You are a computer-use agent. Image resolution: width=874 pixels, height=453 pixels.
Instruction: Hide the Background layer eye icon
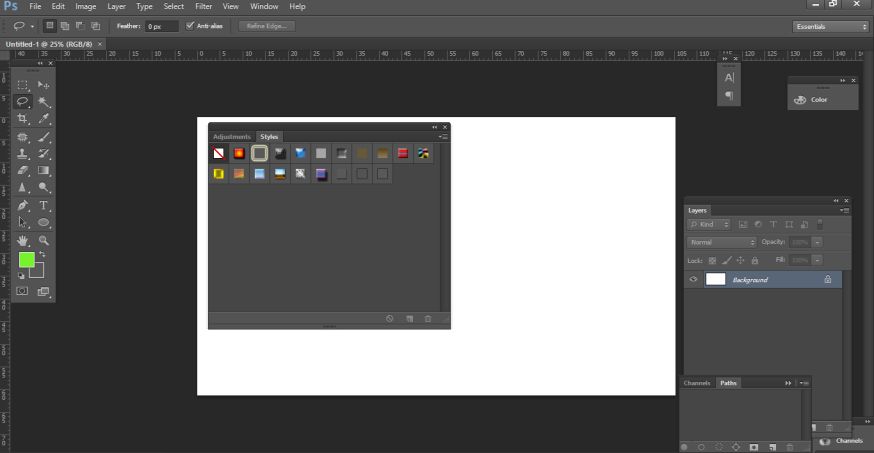(x=693, y=279)
